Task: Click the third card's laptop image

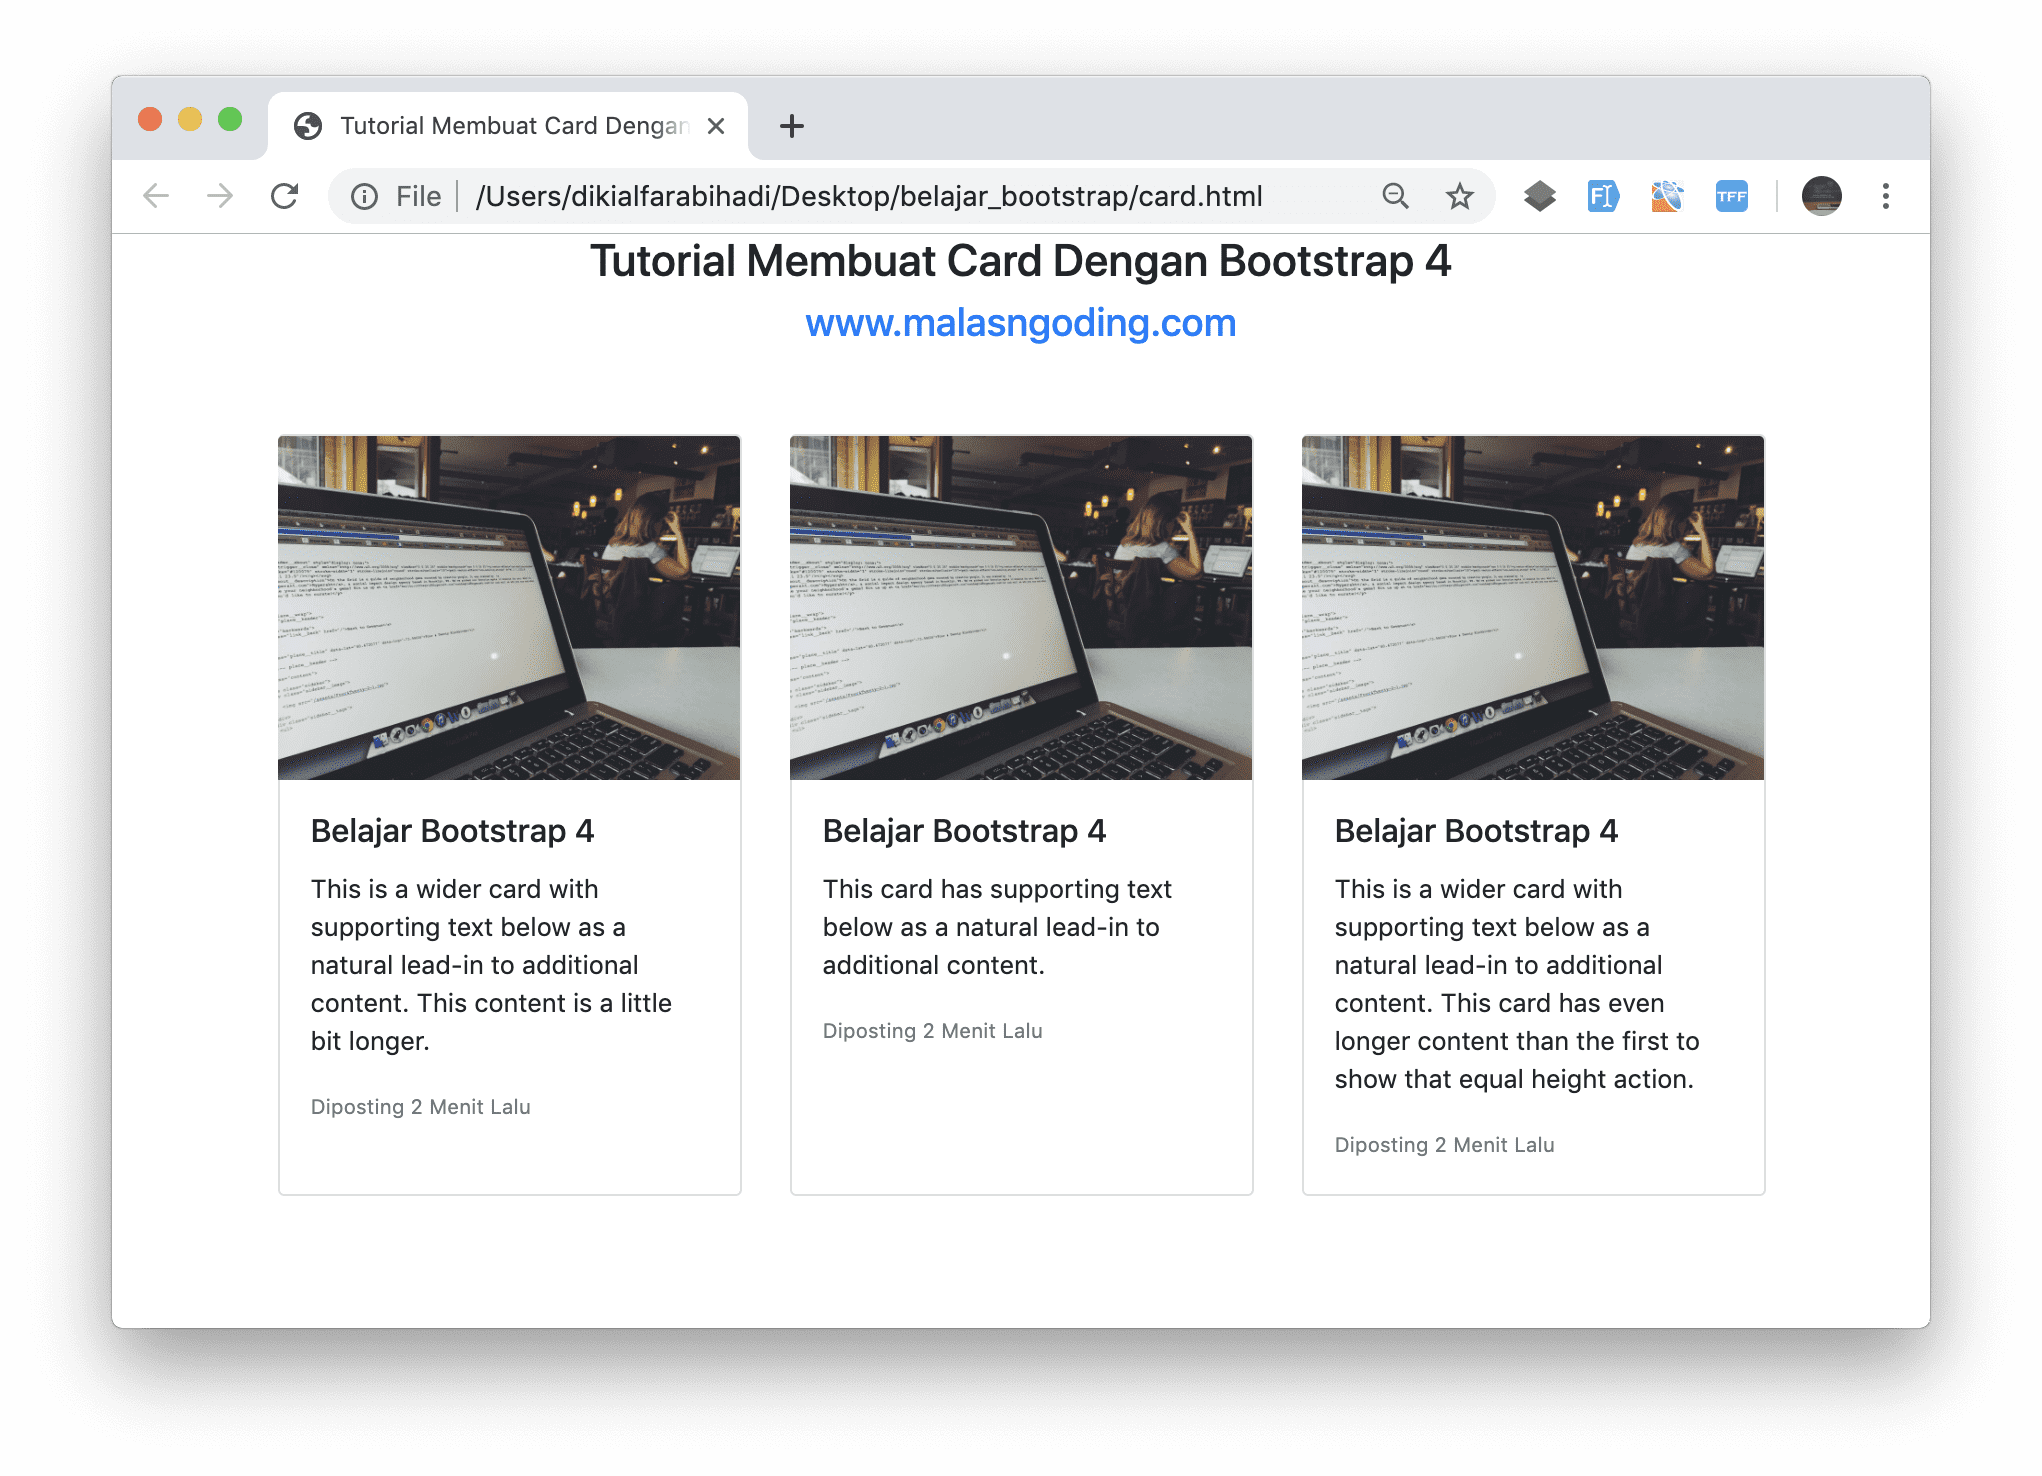Action: (1533, 608)
